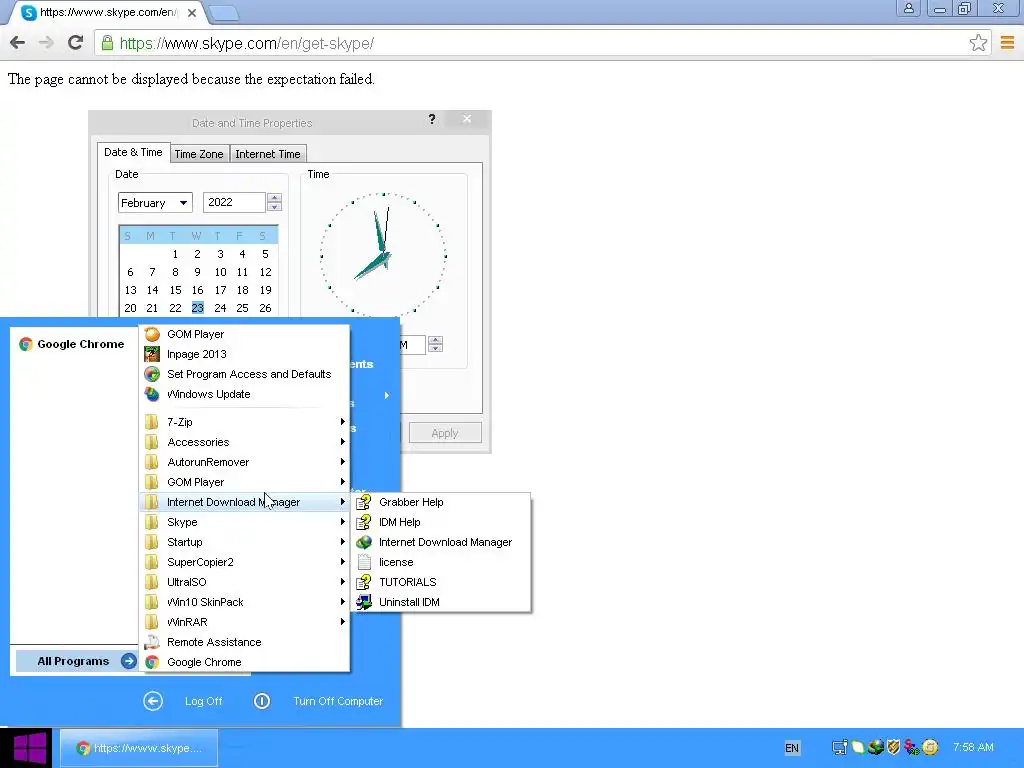This screenshot has height=768, width=1024.
Task: Open the February month dropdown
Action: pos(155,202)
